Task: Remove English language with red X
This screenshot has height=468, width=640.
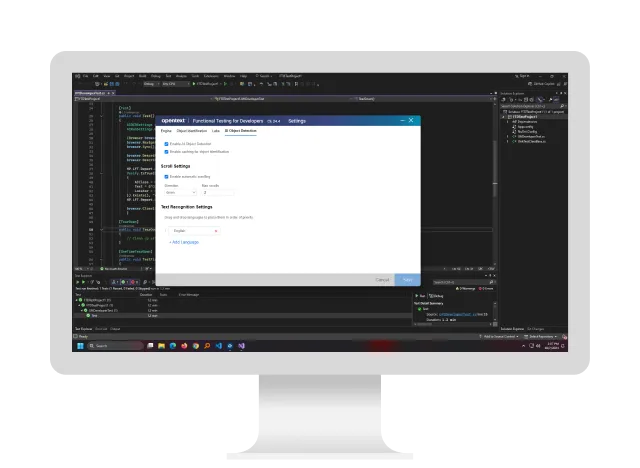Action: (216, 231)
